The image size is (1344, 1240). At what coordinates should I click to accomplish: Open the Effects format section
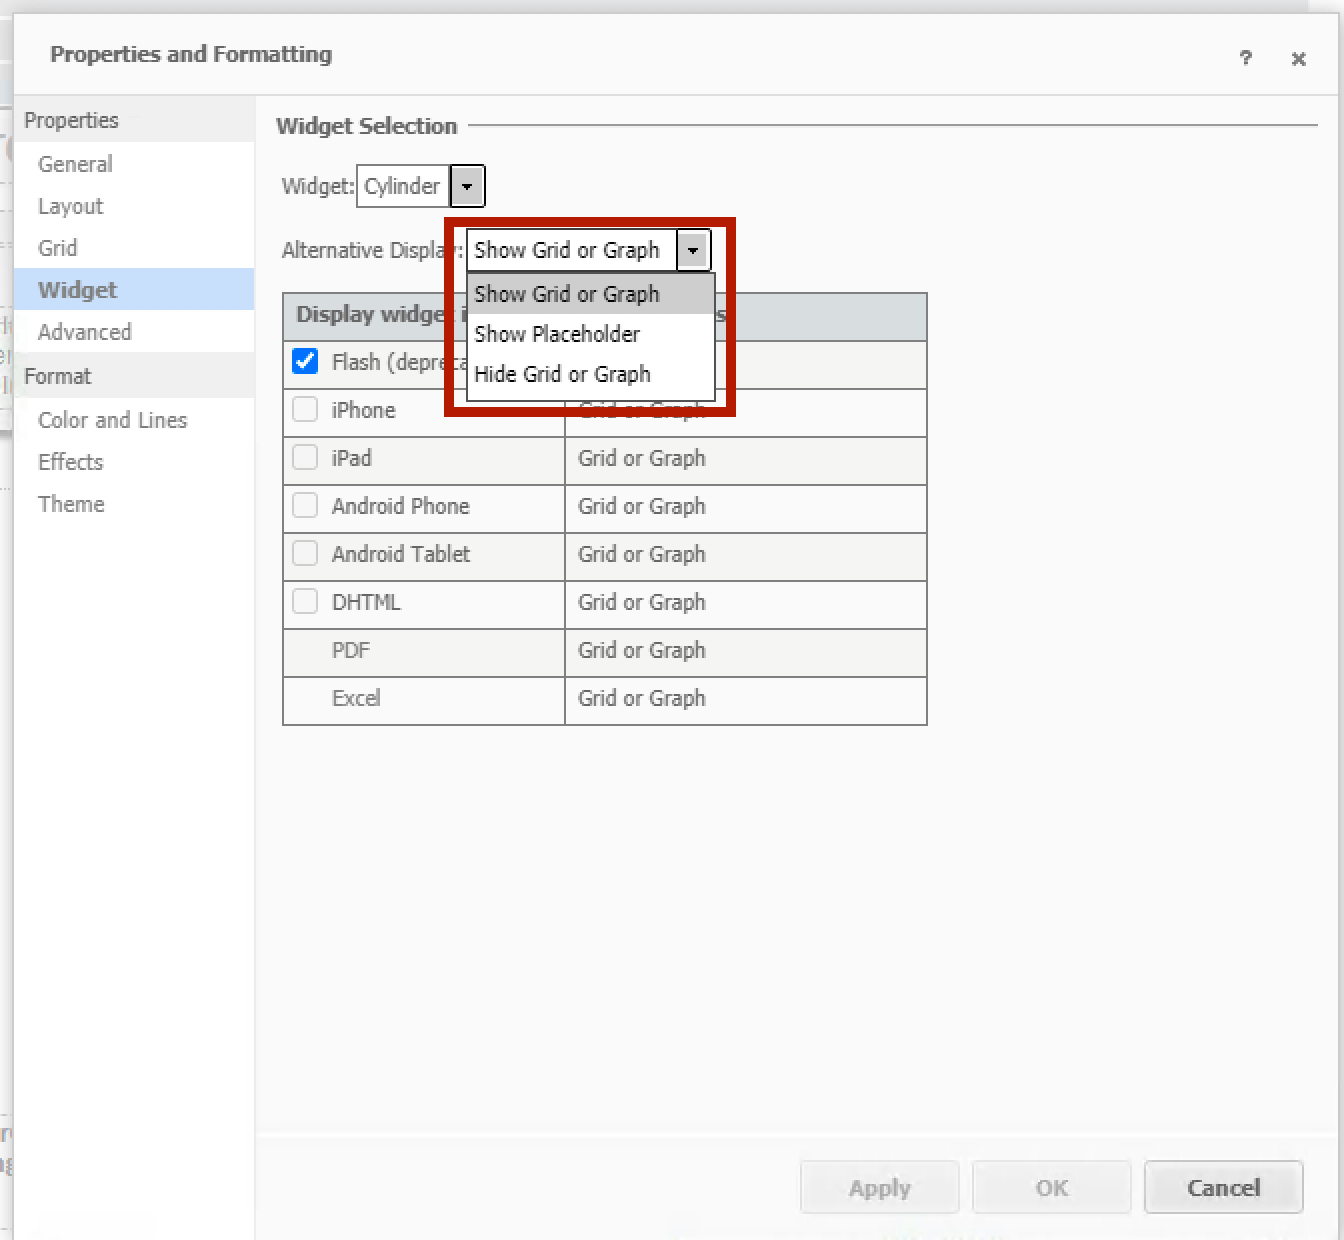[71, 462]
